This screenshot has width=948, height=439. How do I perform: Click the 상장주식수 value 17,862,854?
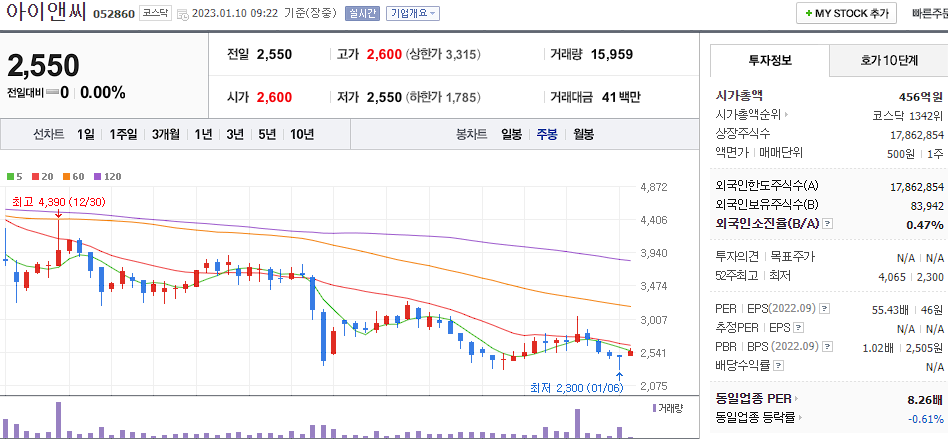pyautogui.click(x=917, y=135)
